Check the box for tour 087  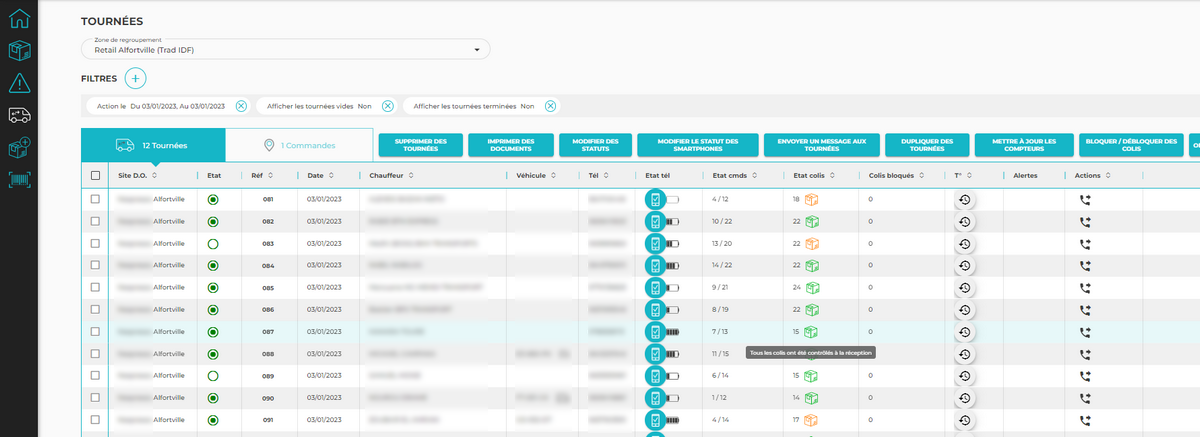coord(96,332)
